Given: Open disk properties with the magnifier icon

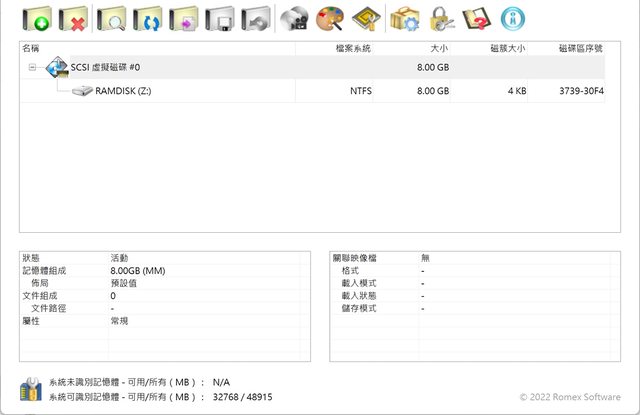Looking at the screenshot, I should pos(110,18).
